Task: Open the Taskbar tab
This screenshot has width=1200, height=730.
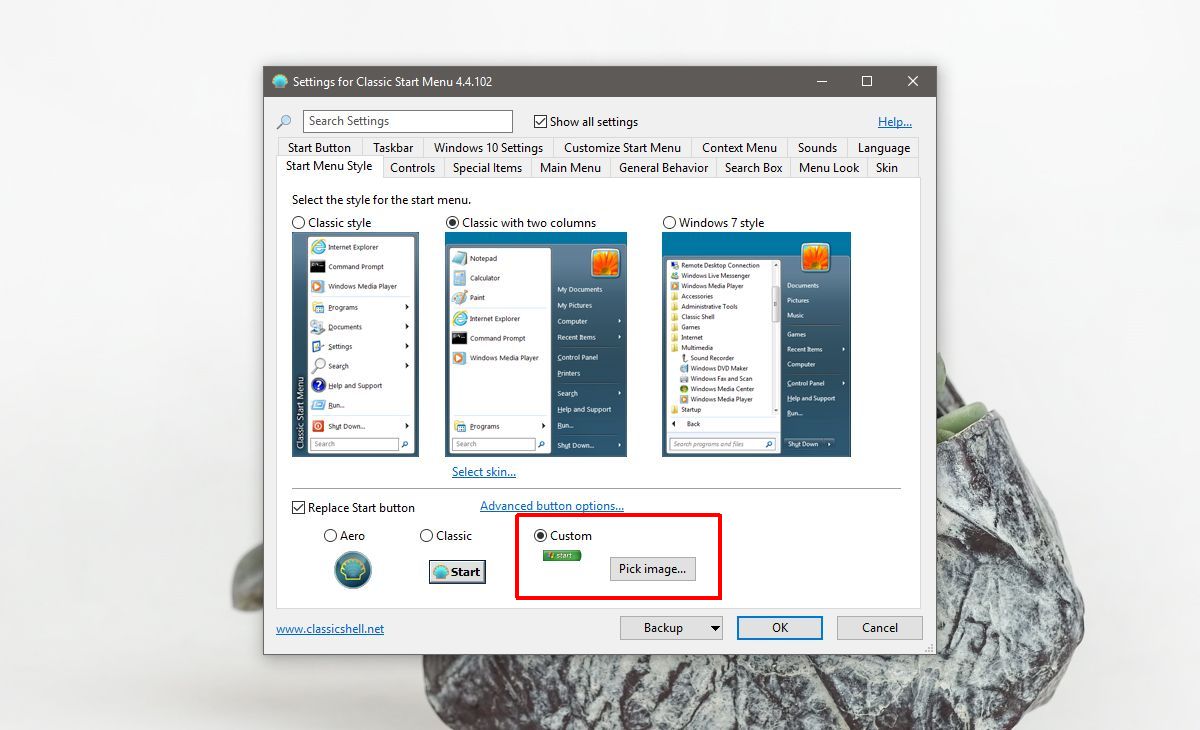Action: (392, 147)
